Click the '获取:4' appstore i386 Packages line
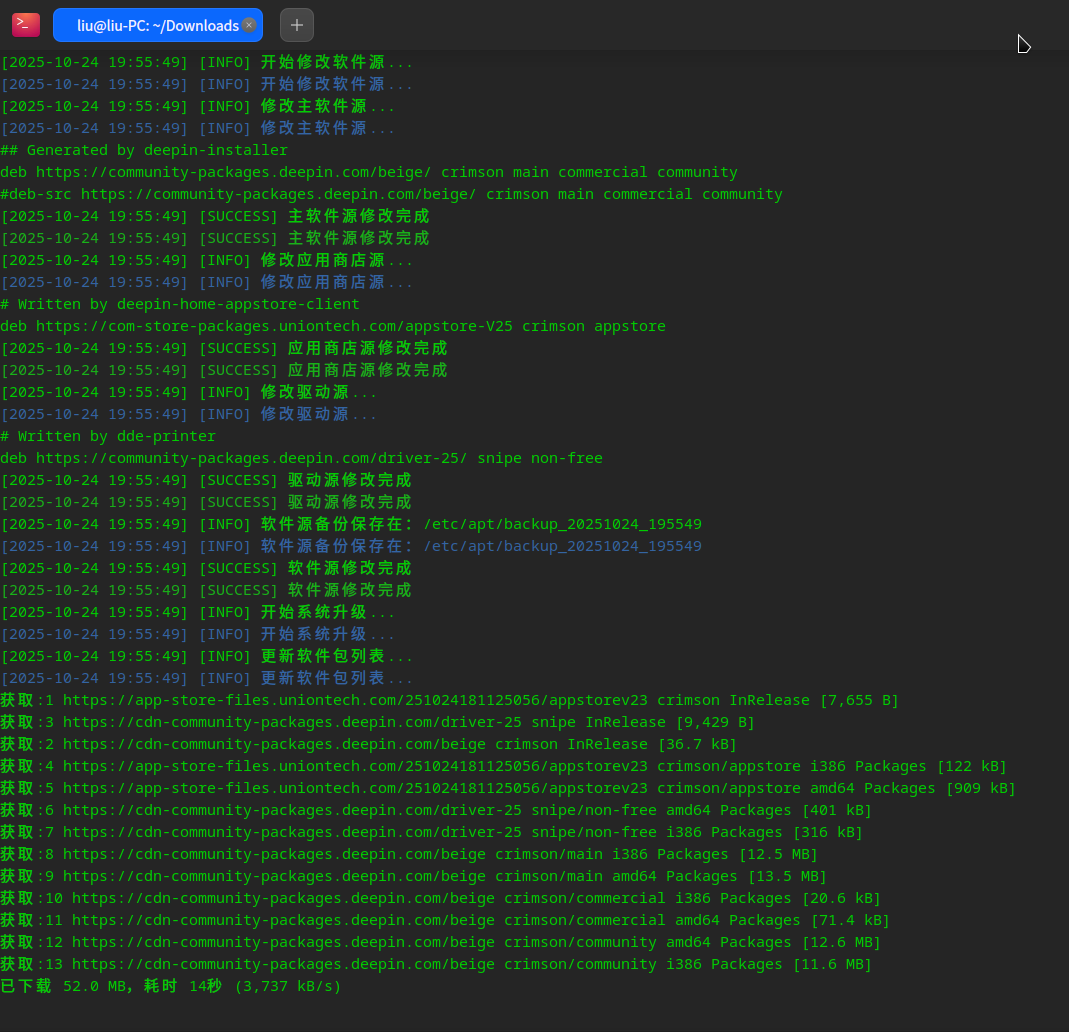Image resolution: width=1069 pixels, height=1032 pixels. (x=503, y=766)
